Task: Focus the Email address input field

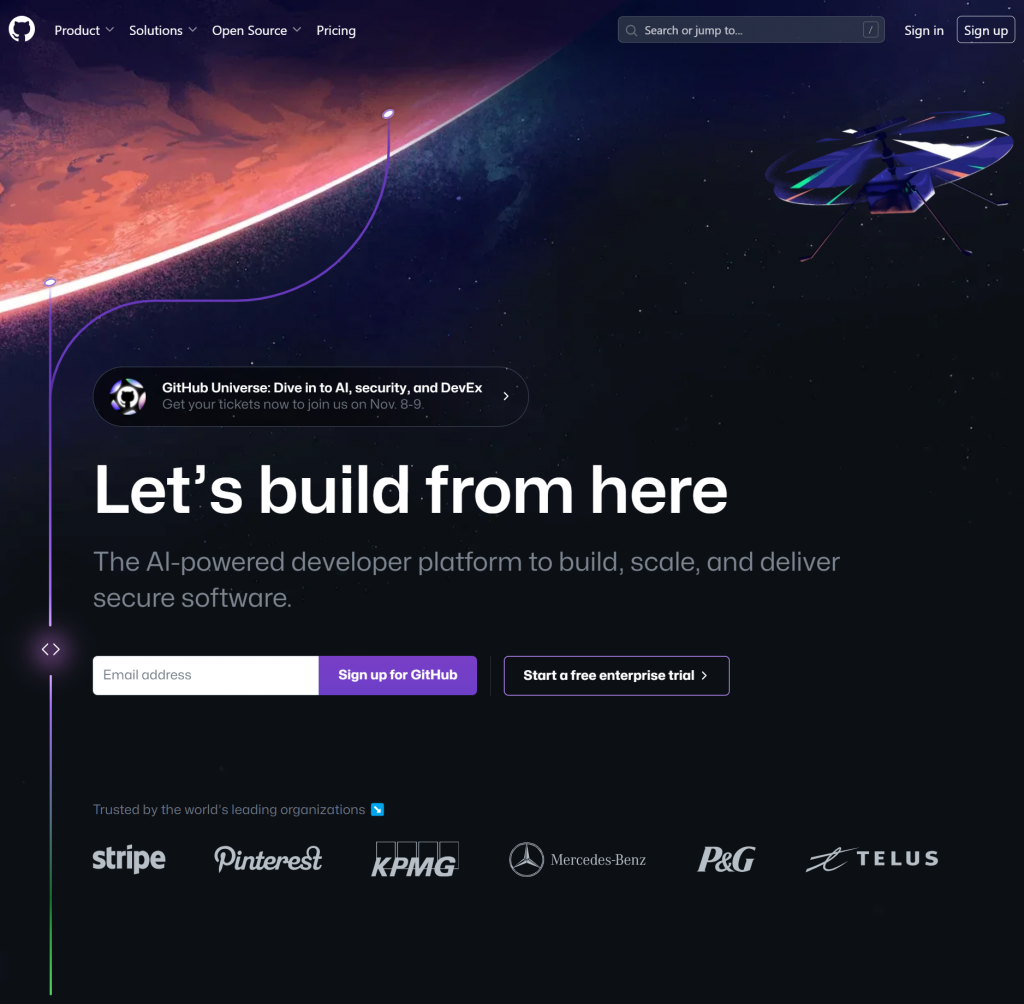Action: point(206,675)
